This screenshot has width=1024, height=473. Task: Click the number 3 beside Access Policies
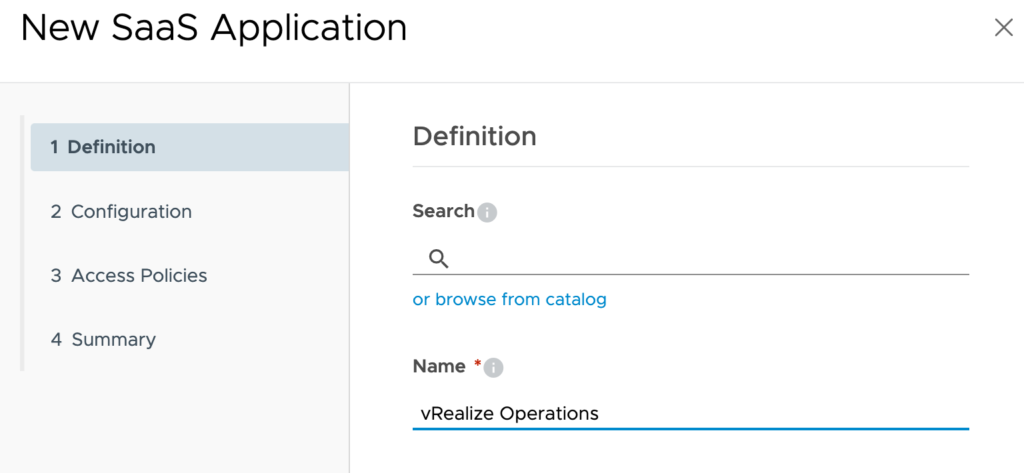pyautogui.click(x=56, y=276)
